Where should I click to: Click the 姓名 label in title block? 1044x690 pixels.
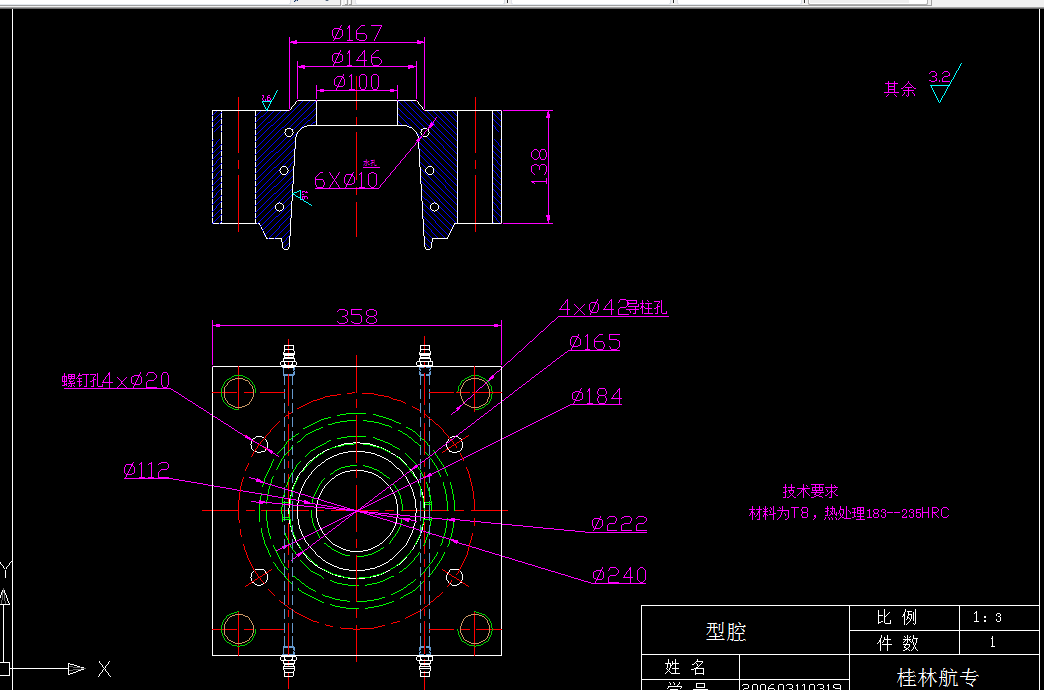click(x=685, y=667)
